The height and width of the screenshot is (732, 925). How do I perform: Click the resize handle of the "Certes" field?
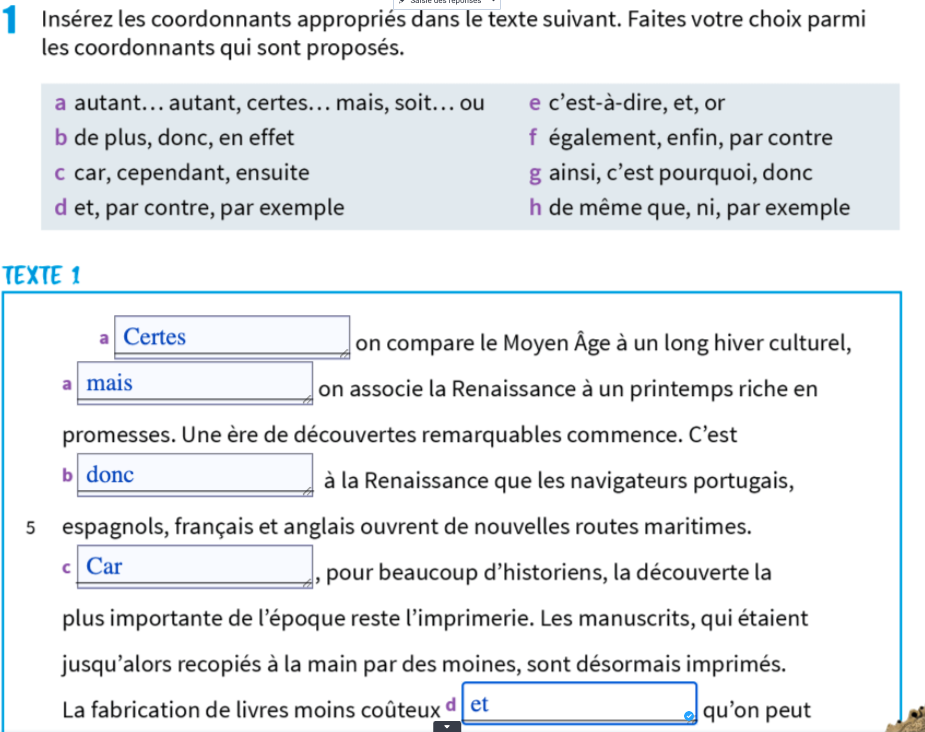[346, 353]
